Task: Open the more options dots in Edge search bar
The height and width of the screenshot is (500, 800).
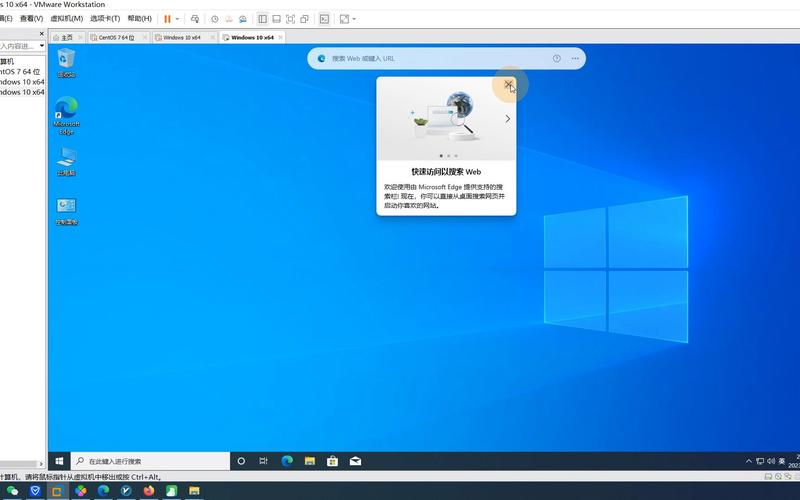Action: click(x=575, y=59)
